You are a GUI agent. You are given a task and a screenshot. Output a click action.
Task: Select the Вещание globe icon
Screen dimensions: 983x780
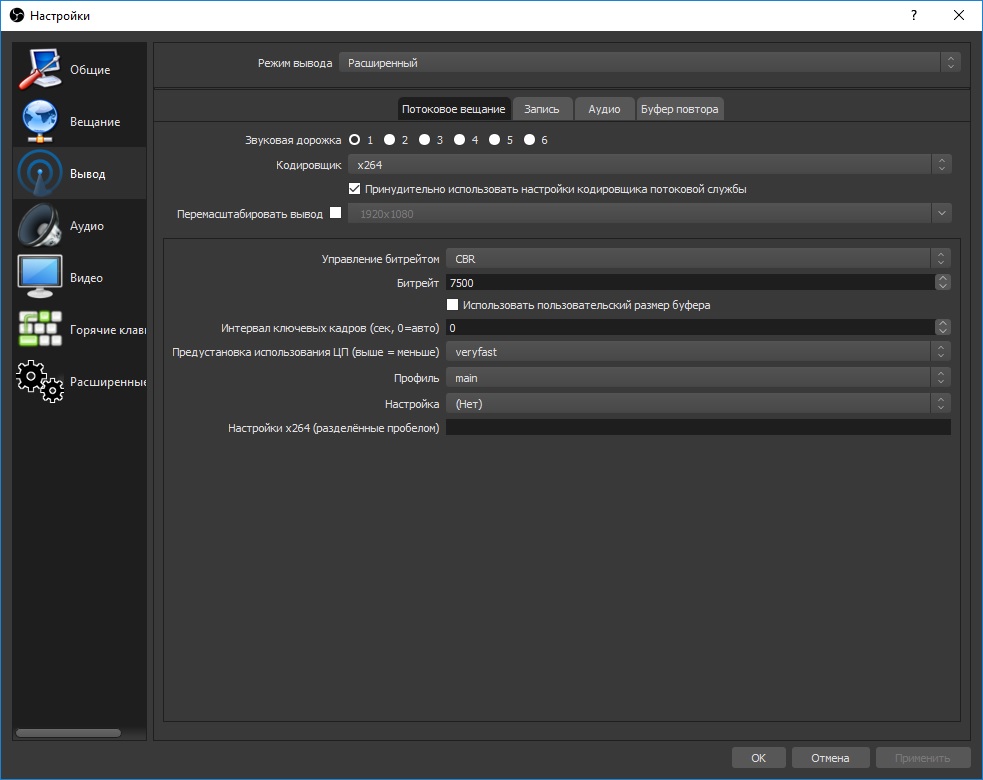pyautogui.click(x=40, y=122)
